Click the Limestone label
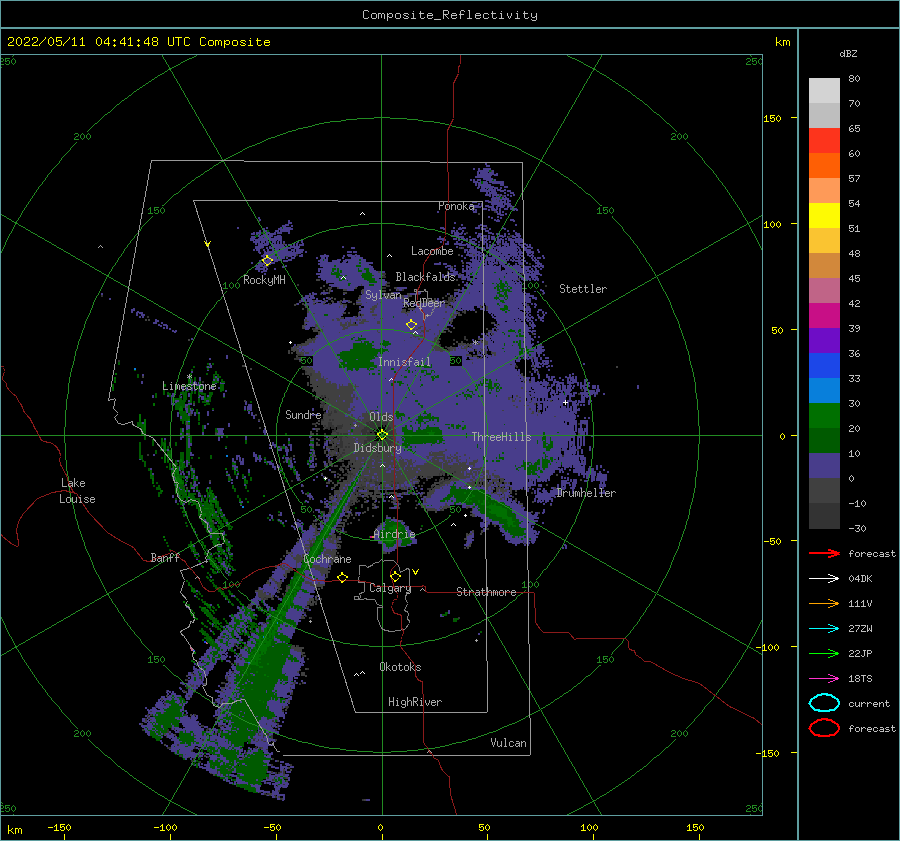Screen dimensions: 900x841 (x=189, y=386)
